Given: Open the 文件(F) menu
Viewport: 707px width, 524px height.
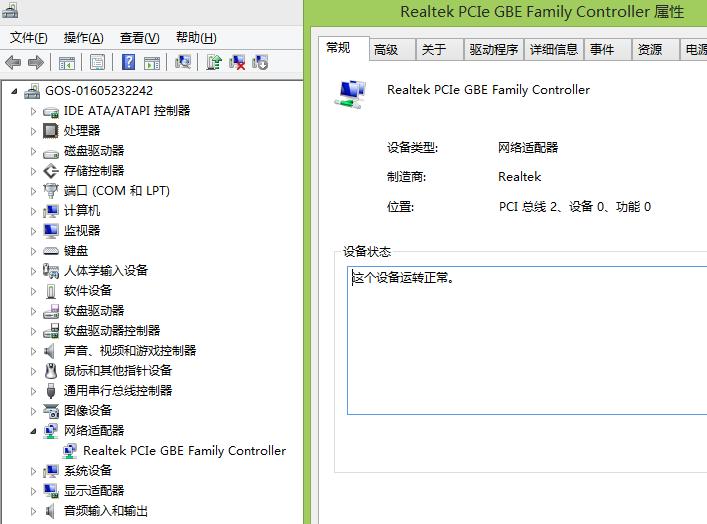Looking at the screenshot, I should (x=28, y=38).
